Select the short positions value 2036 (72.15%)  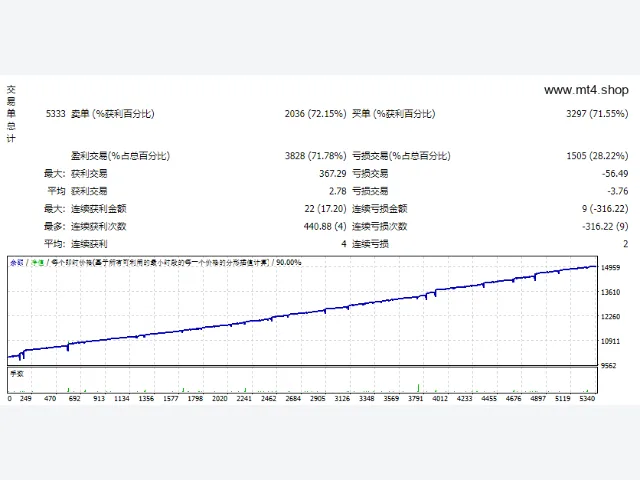[316, 113]
